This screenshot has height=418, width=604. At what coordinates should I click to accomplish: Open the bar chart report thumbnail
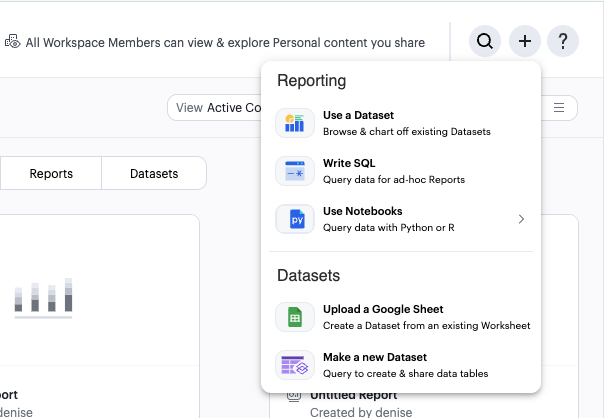tap(44, 298)
